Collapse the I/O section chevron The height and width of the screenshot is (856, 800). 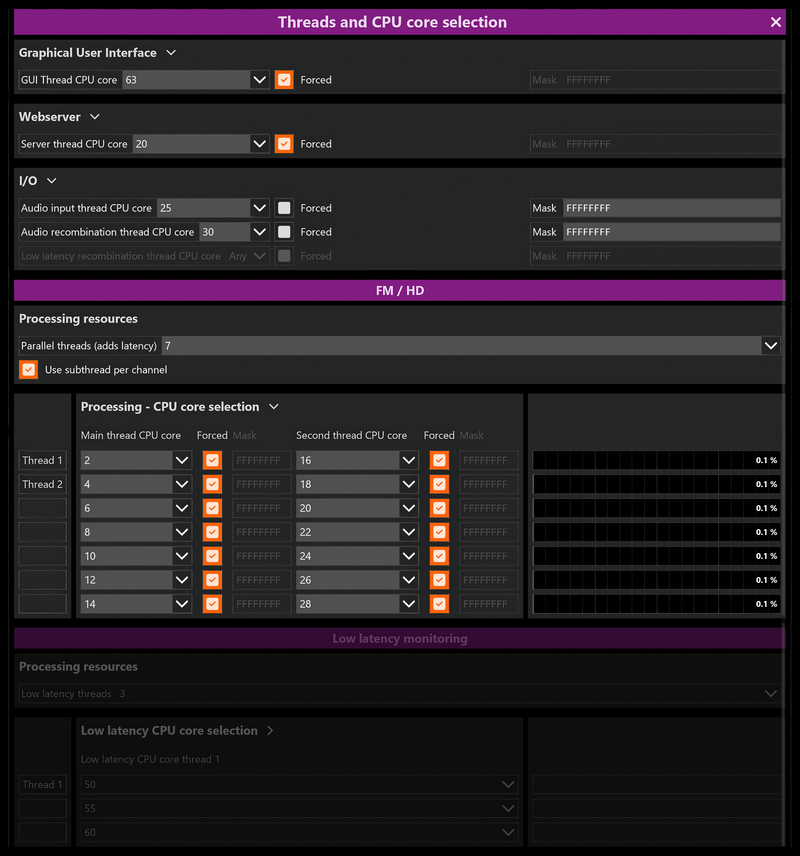pyautogui.click(x=51, y=181)
